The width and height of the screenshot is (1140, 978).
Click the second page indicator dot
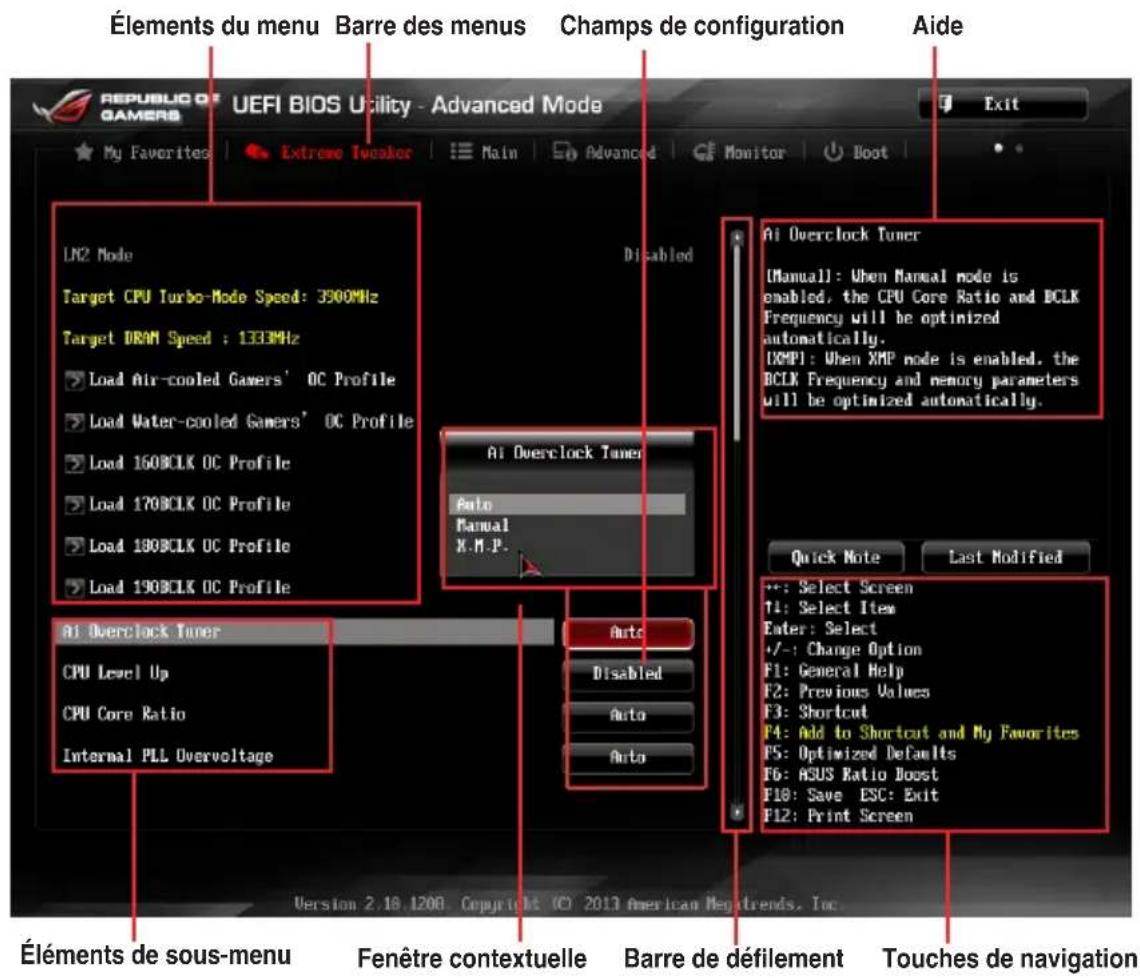1019,148
